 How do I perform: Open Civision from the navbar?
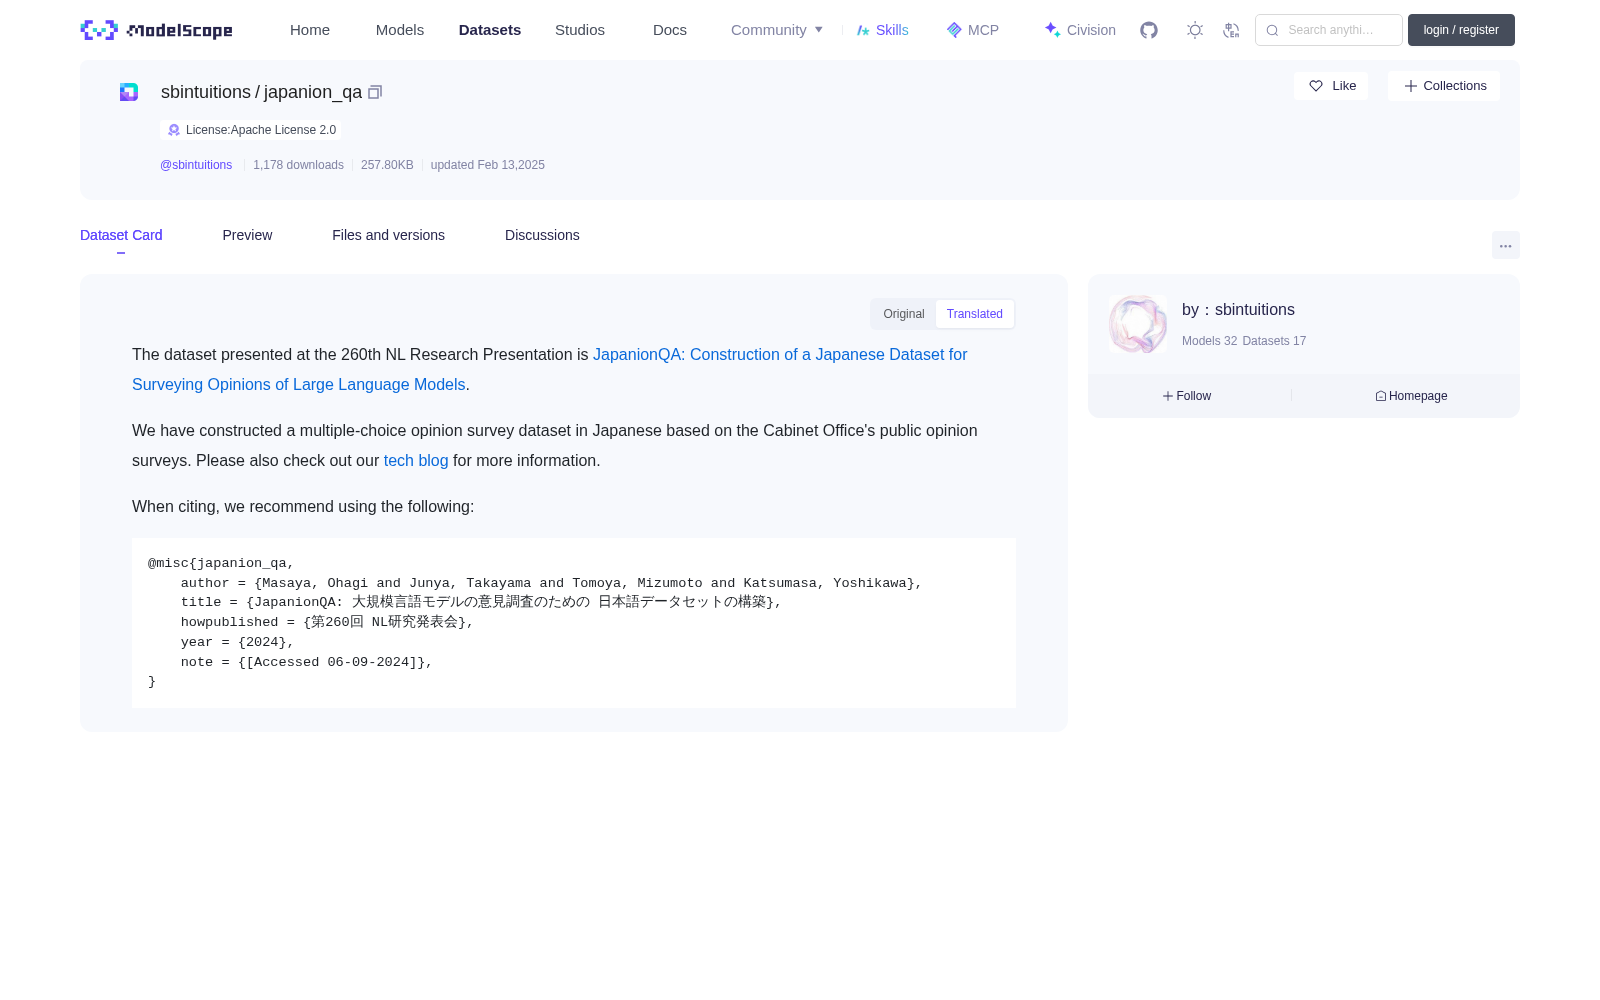(1080, 30)
